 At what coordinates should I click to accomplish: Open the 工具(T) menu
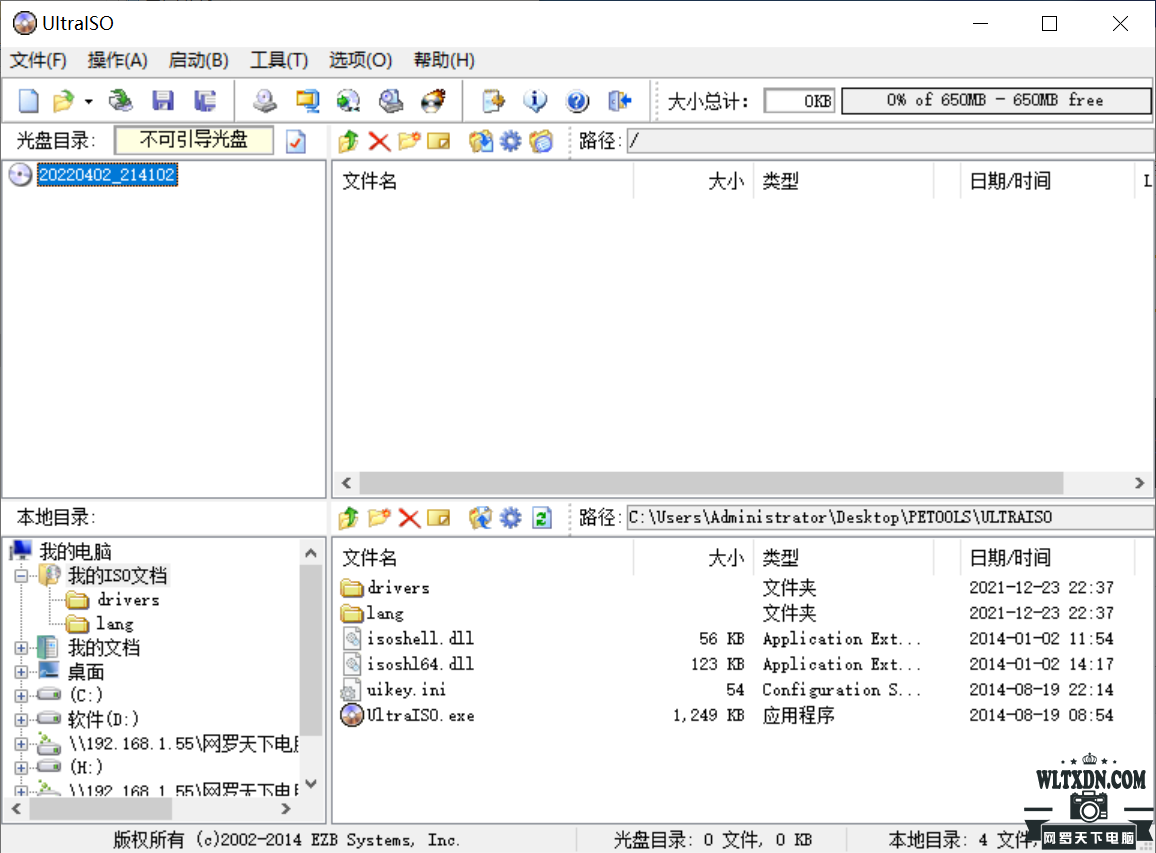(x=279, y=60)
